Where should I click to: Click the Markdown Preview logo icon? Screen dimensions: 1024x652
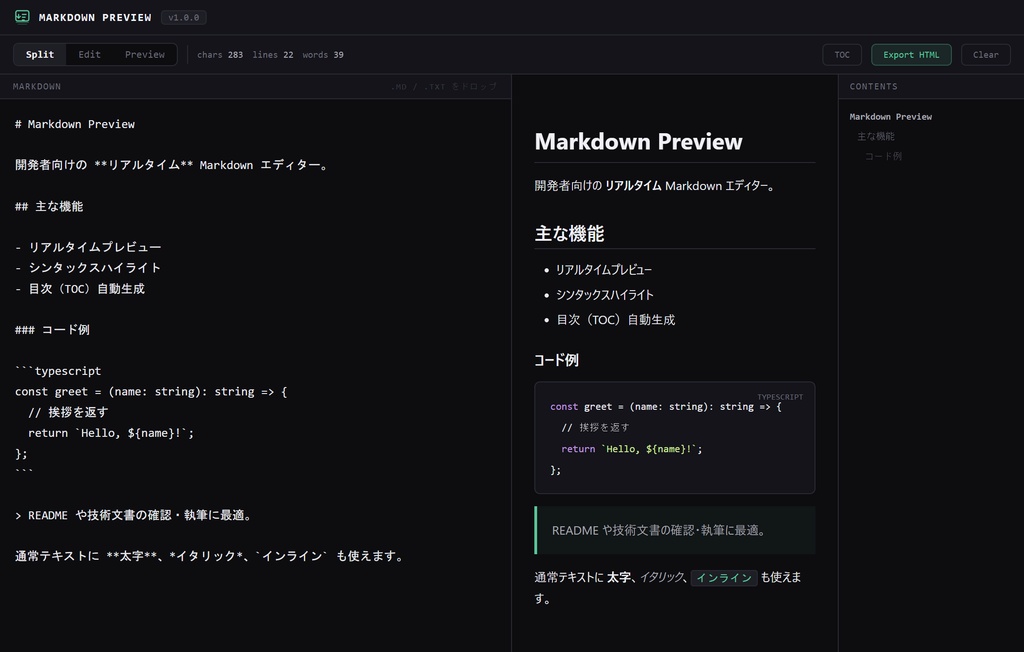pyautogui.click(x=22, y=17)
